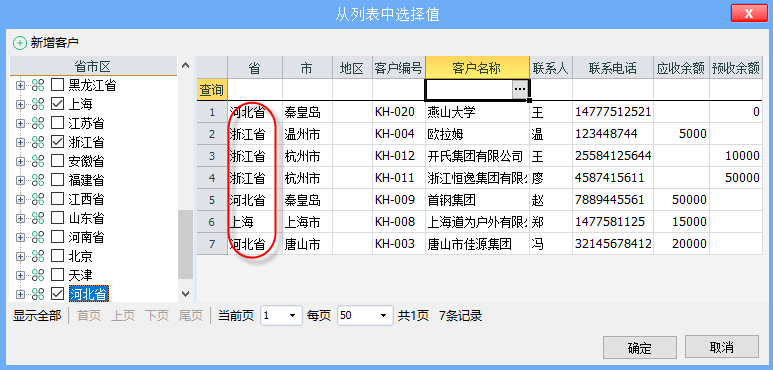Select the 开氏集团有限公司 cell
This screenshot has width=773, height=370.
477,156
